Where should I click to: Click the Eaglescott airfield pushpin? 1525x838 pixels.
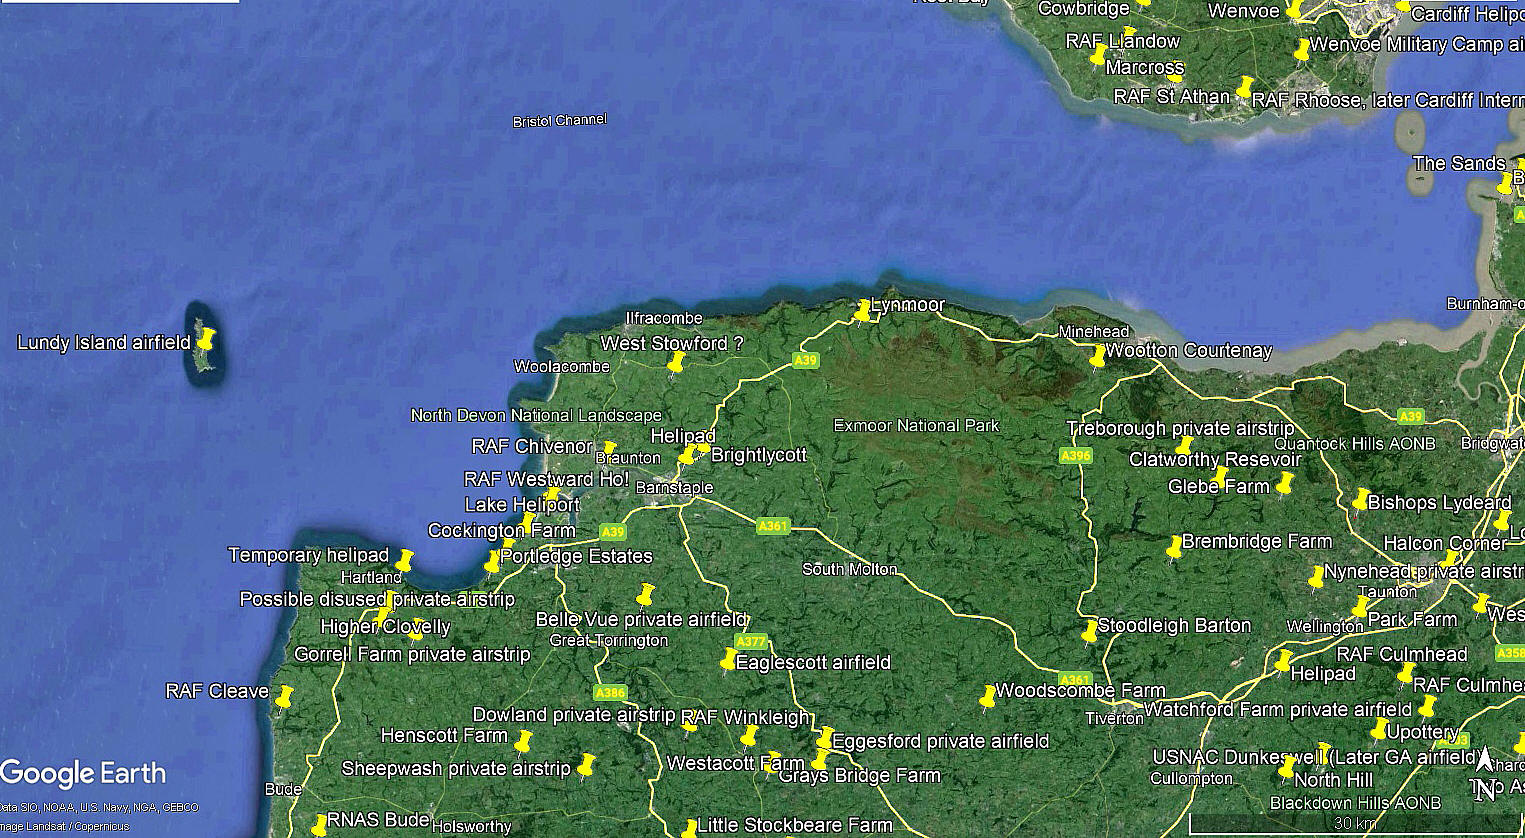pyautogui.click(x=729, y=660)
